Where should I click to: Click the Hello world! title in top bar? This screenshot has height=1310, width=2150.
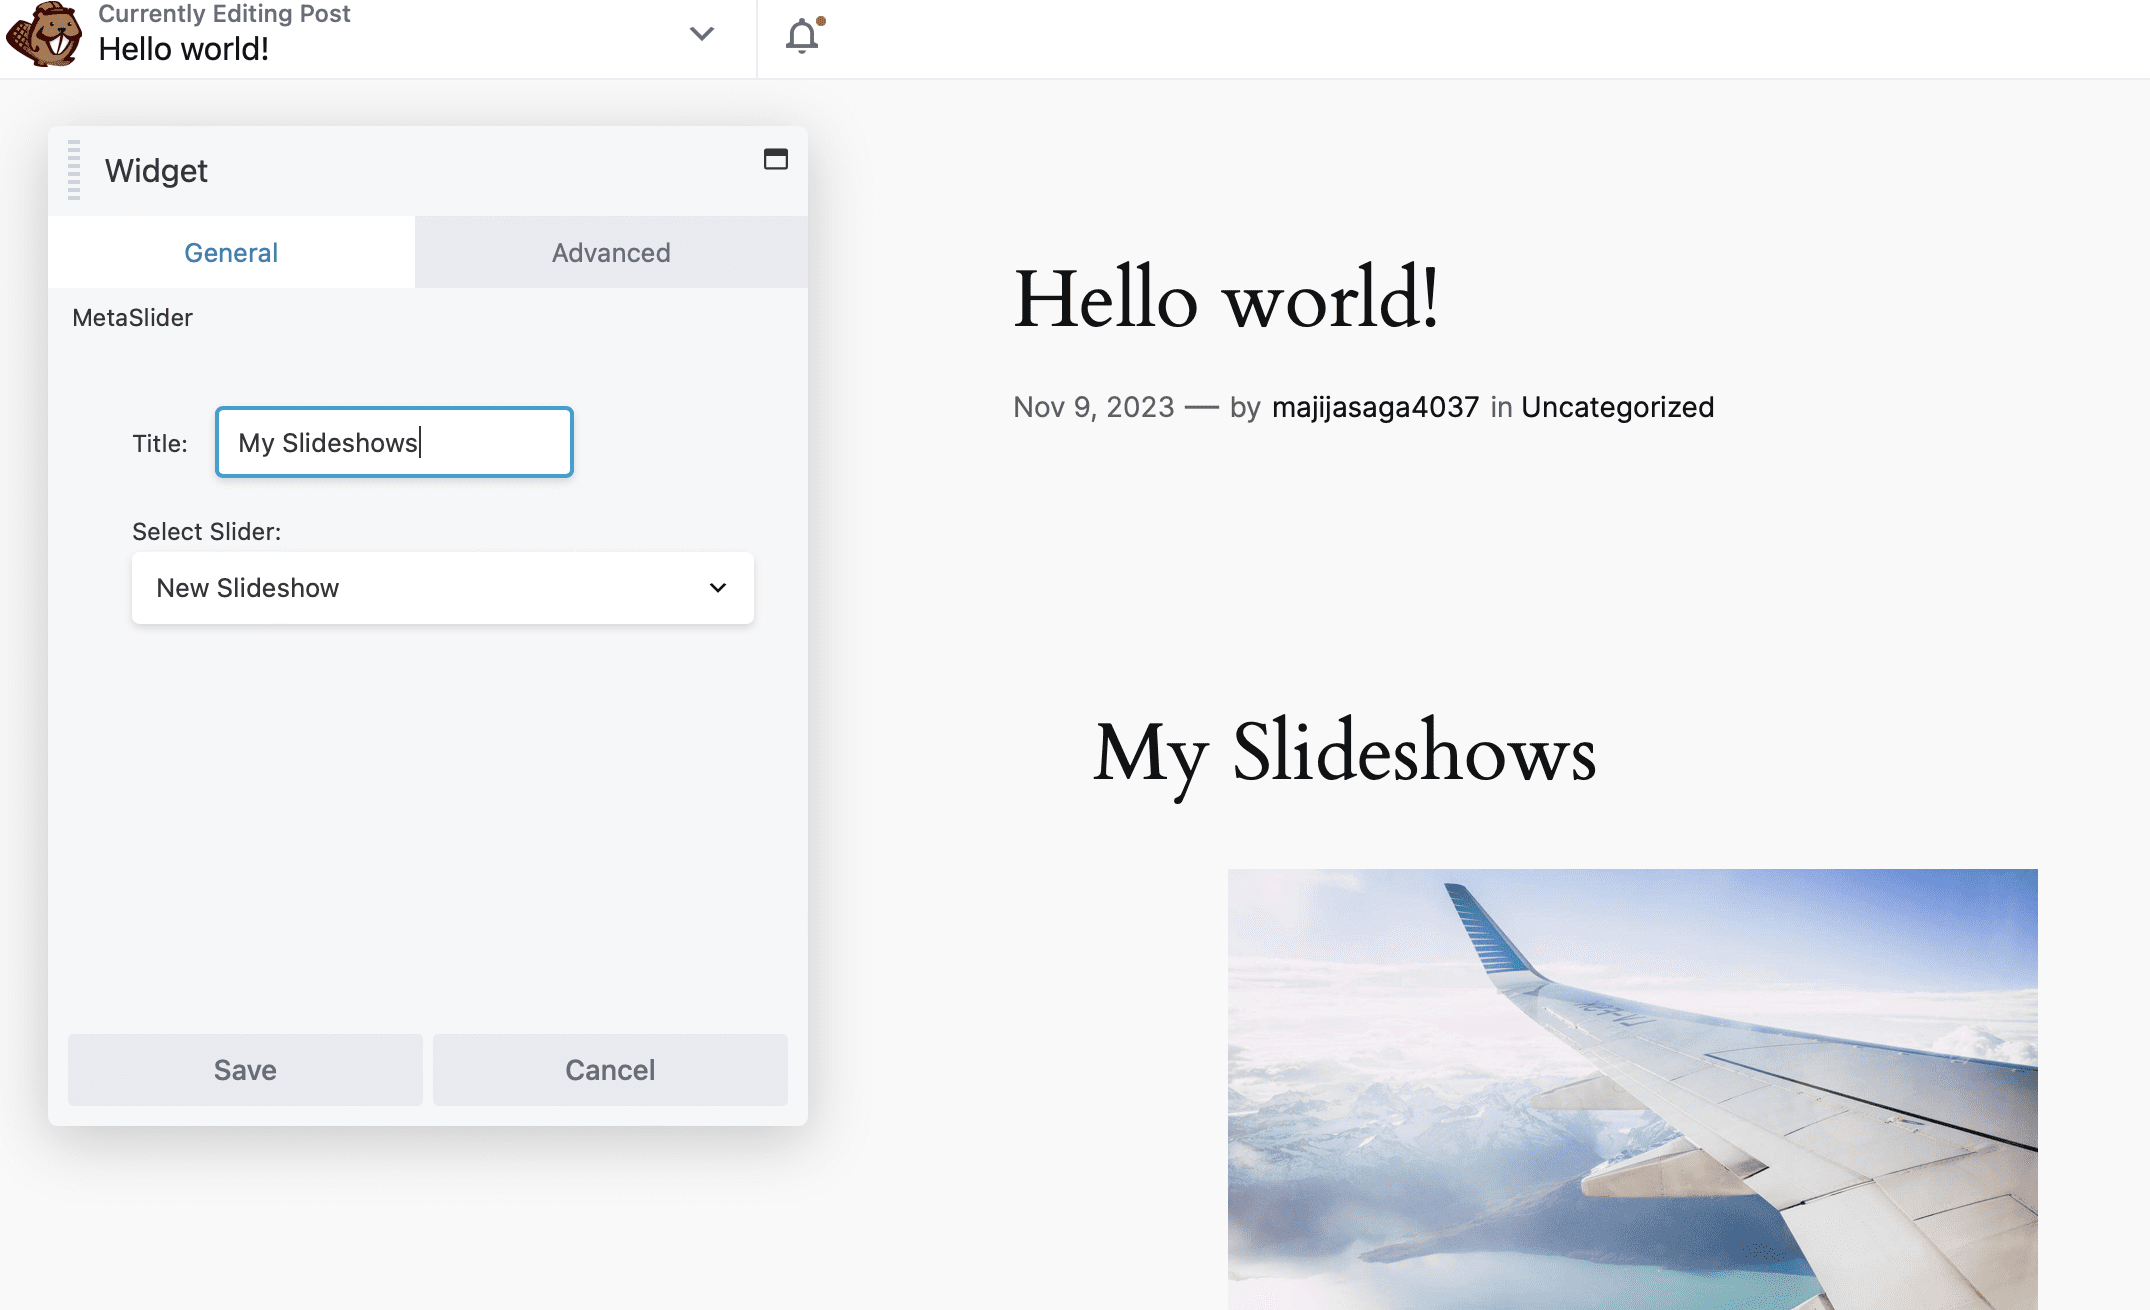click(184, 49)
